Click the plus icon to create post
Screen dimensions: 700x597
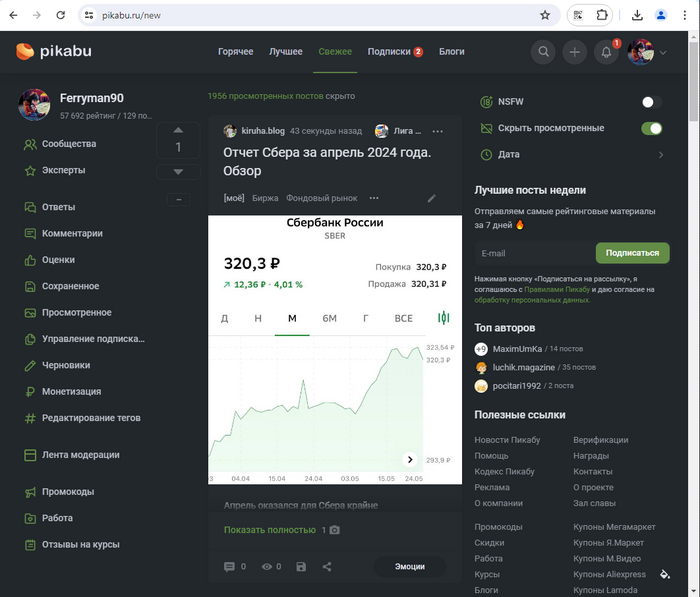coord(574,52)
